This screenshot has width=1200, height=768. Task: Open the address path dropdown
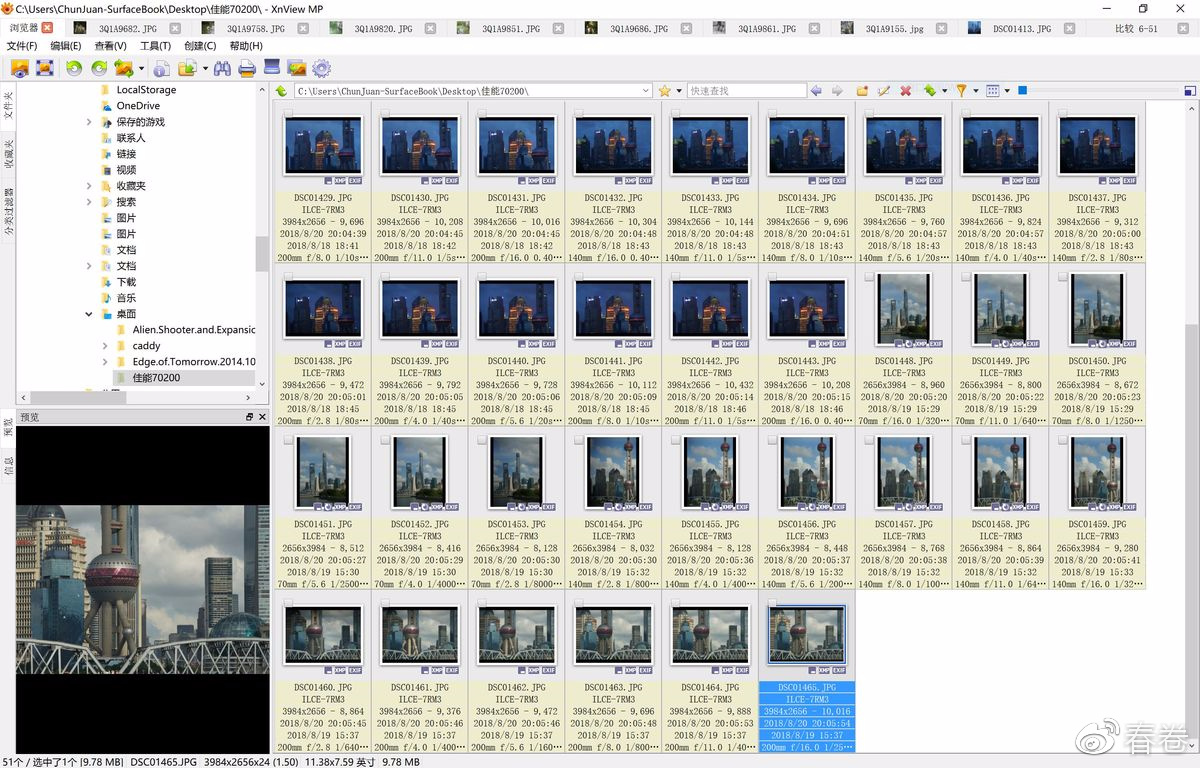[645, 91]
